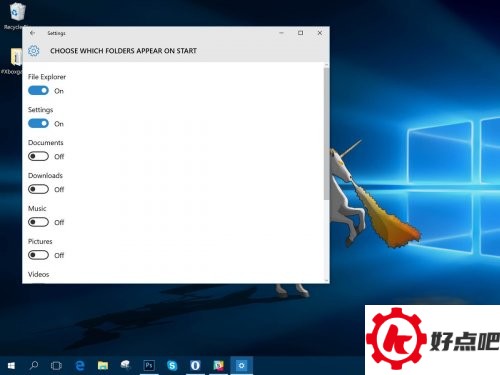Switch on the Music toggle
The height and width of the screenshot is (375, 500).
pos(38,222)
